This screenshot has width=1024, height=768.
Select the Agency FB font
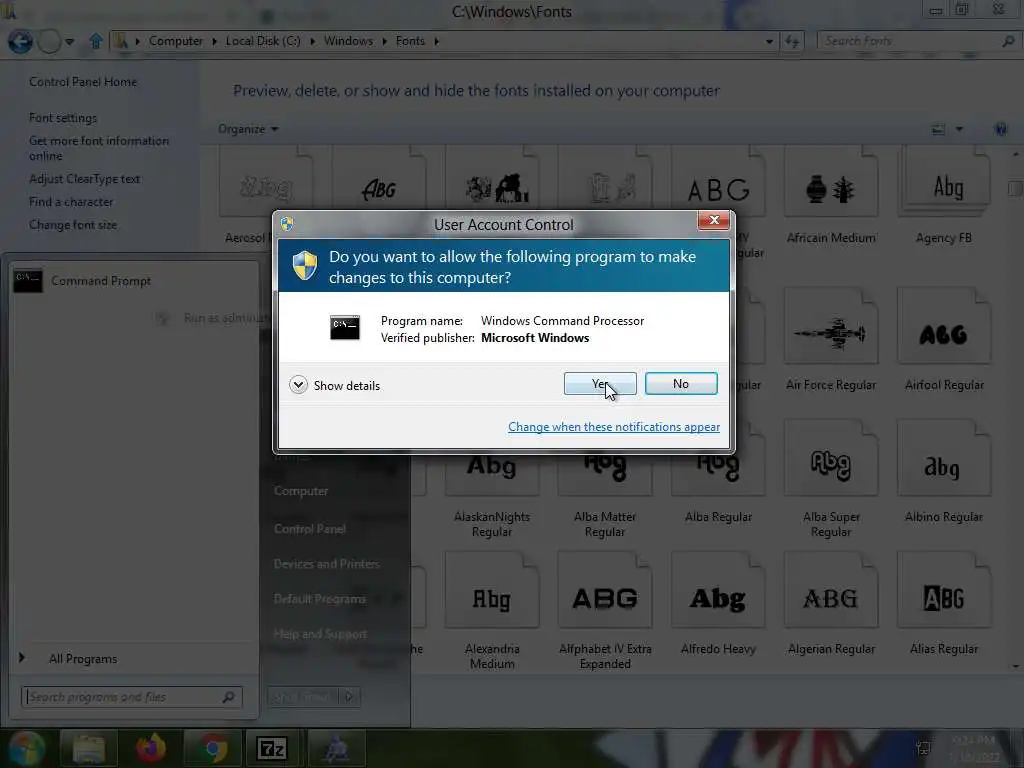(944, 196)
